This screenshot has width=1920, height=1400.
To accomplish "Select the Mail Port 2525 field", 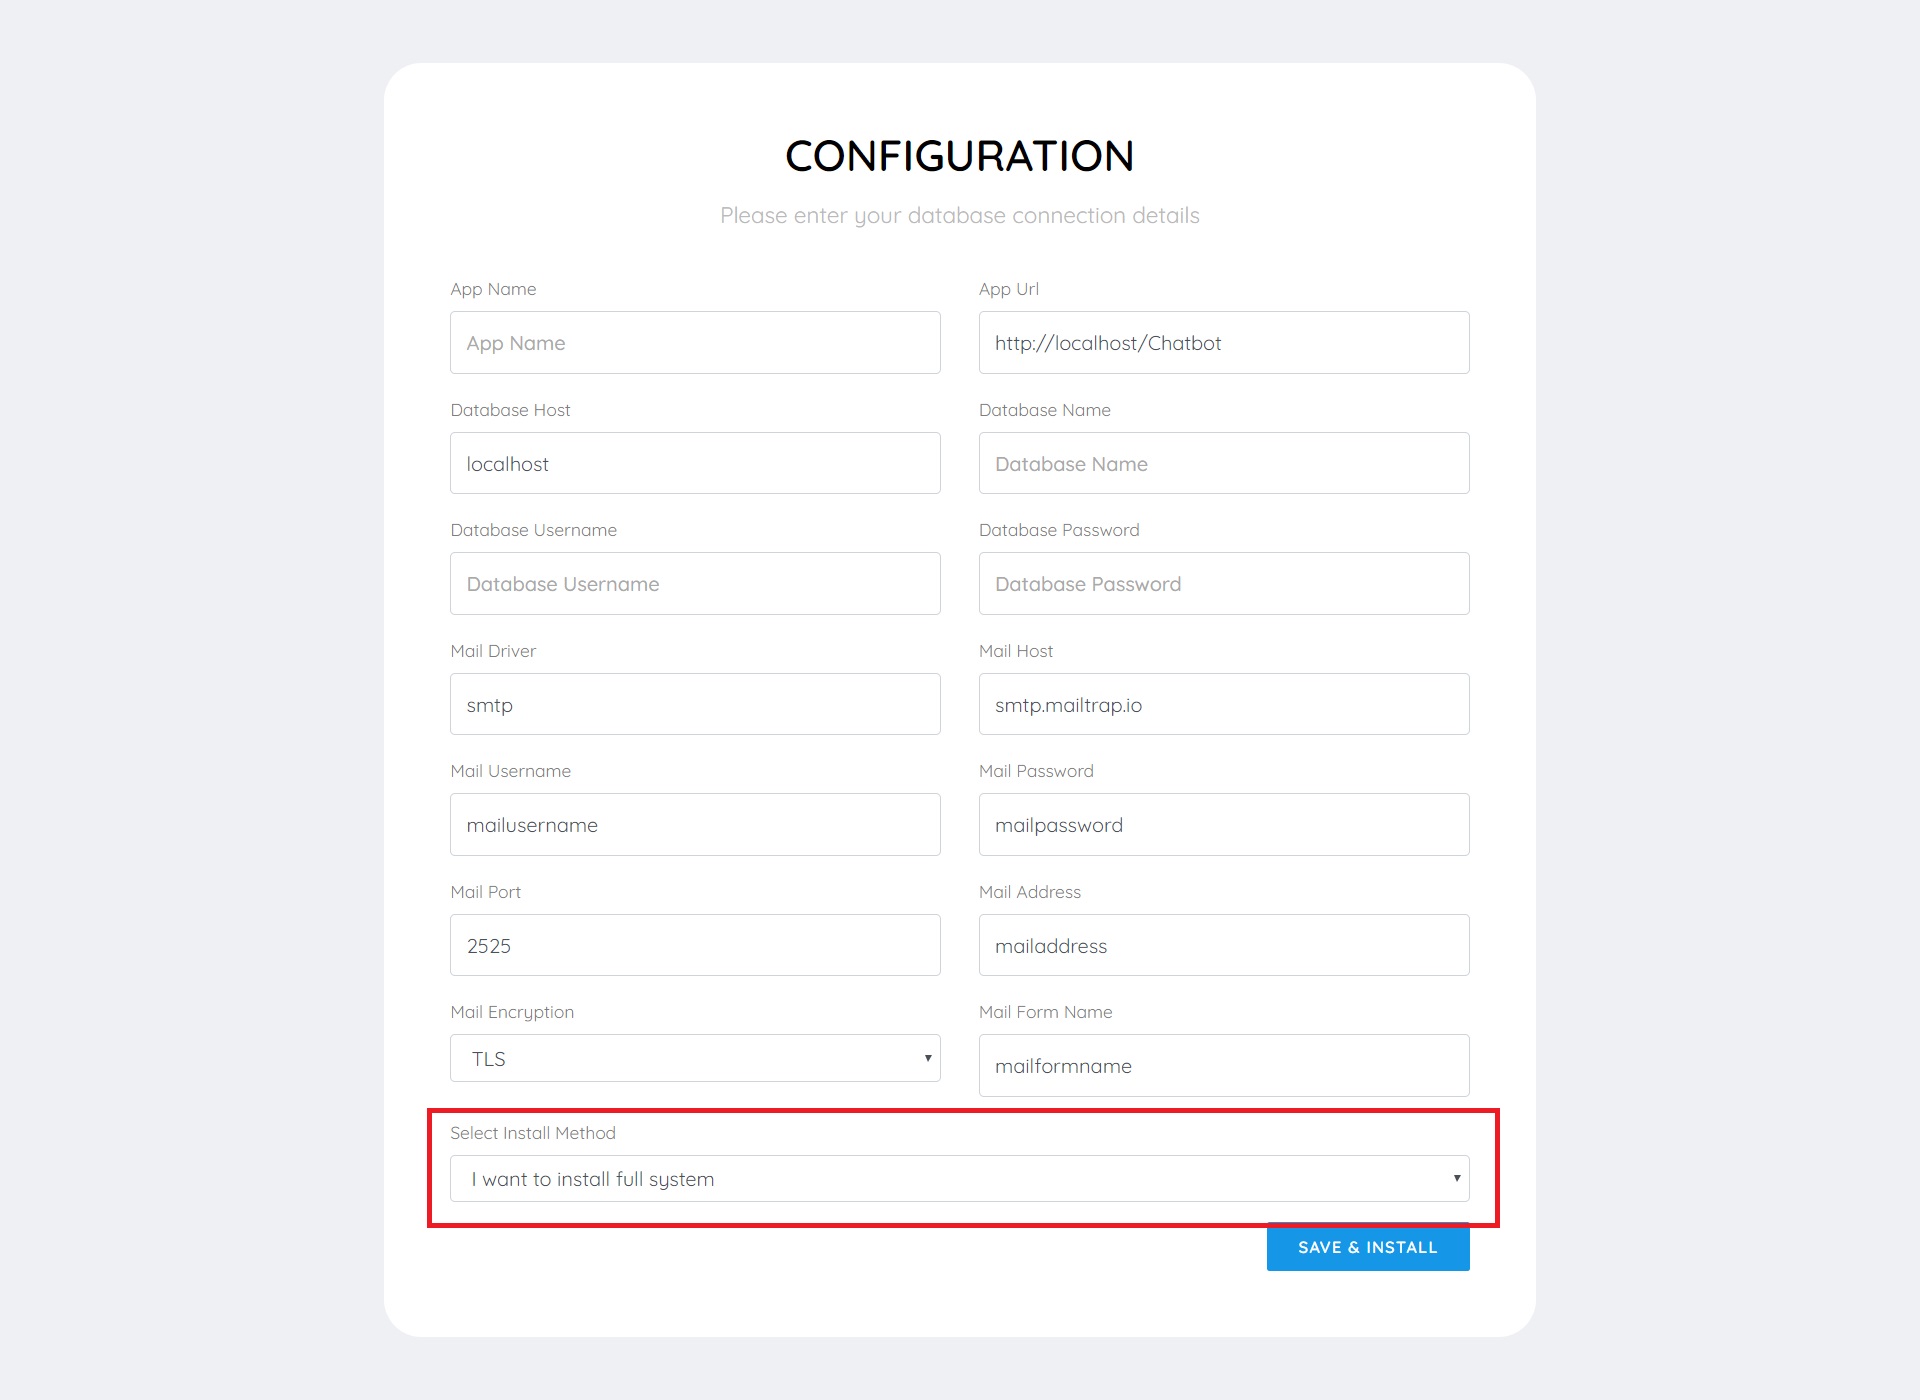I will coord(695,945).
